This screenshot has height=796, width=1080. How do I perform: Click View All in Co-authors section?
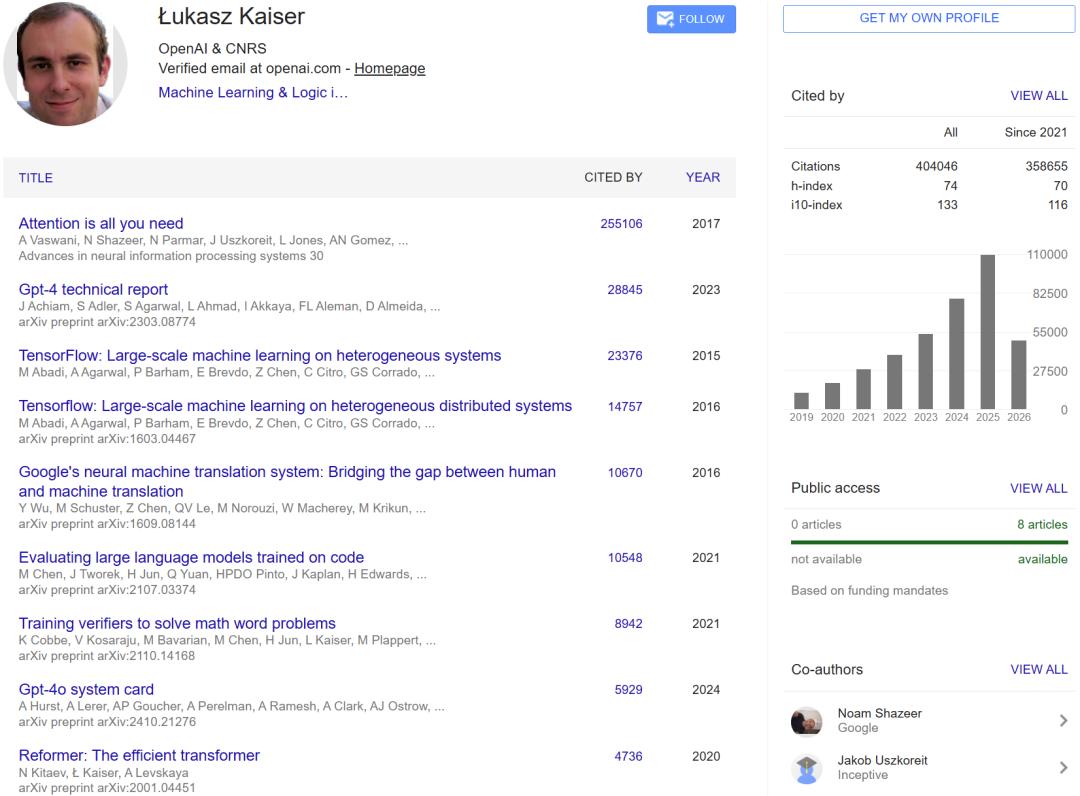pyautogui.click(x=1039, y=669)
